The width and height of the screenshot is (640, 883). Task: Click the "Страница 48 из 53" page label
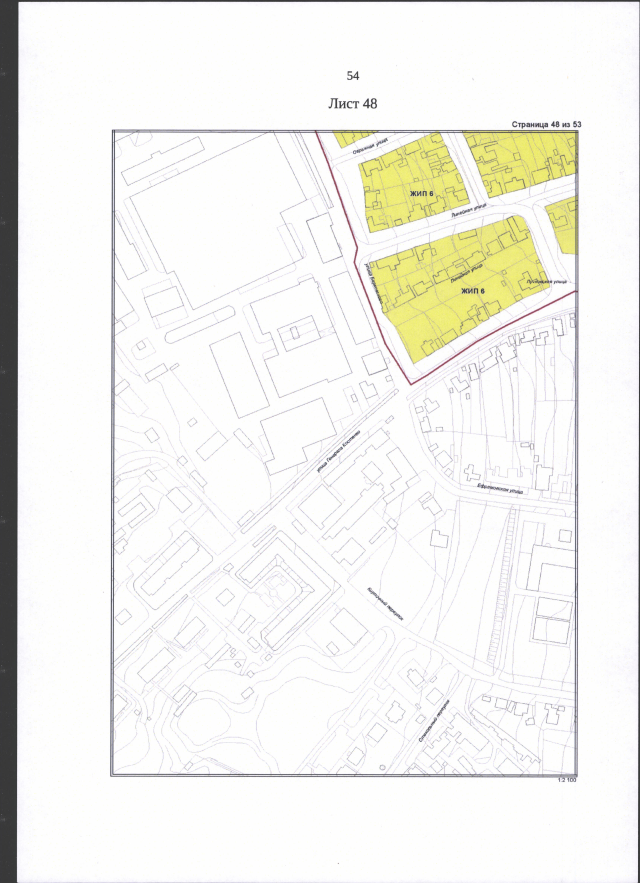pyautogui.click(x=545, y=125)
